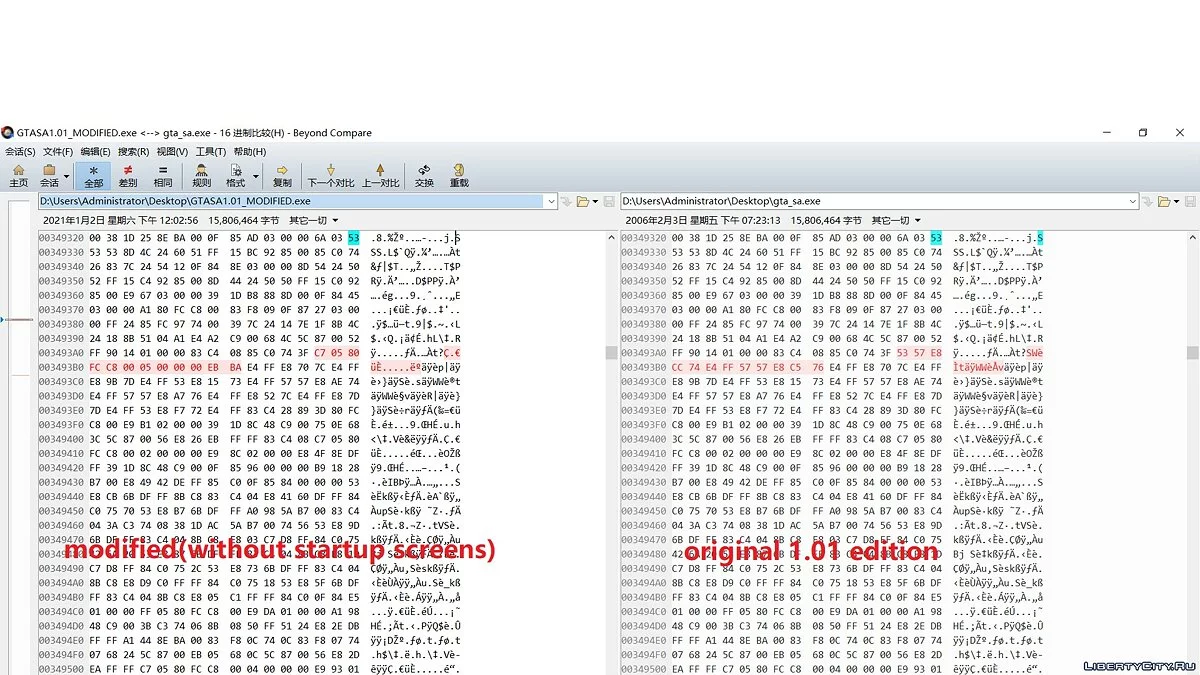This screenshot has width=1200, height=675.
Task: Click the 复制 copy toolbar icon
Action: click(x=282, y=175)
